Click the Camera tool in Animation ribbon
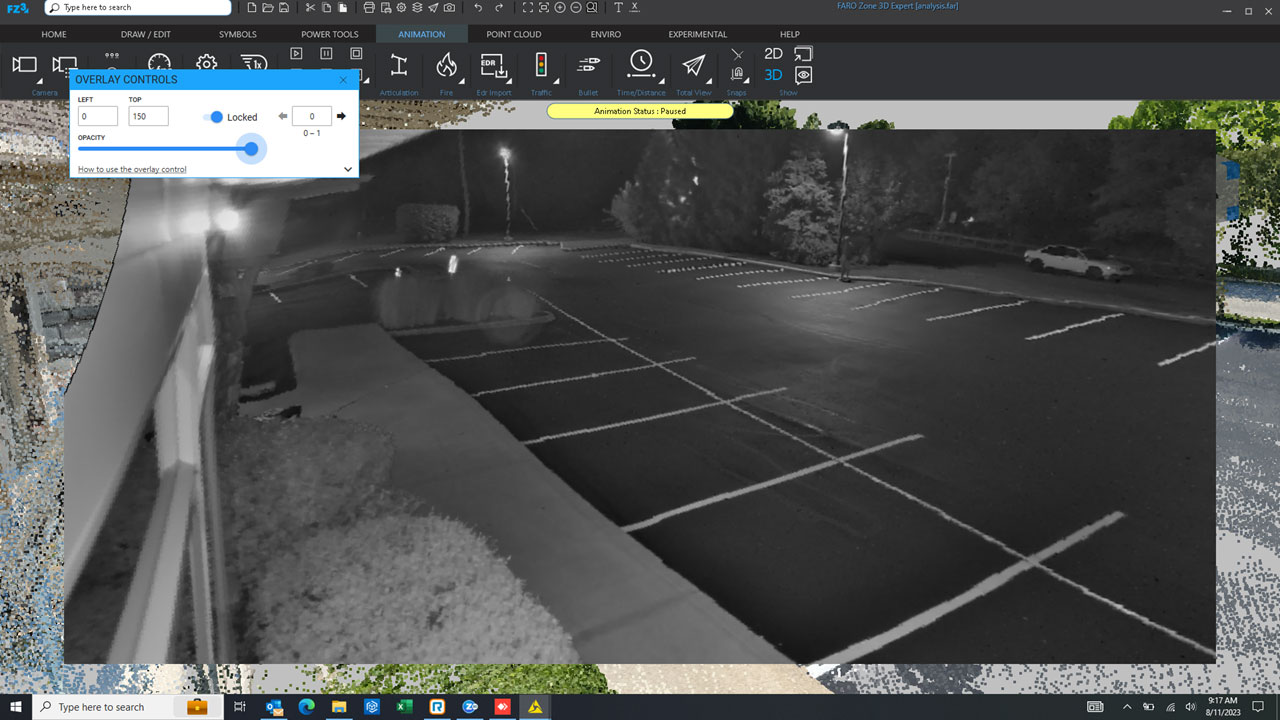 24,66
